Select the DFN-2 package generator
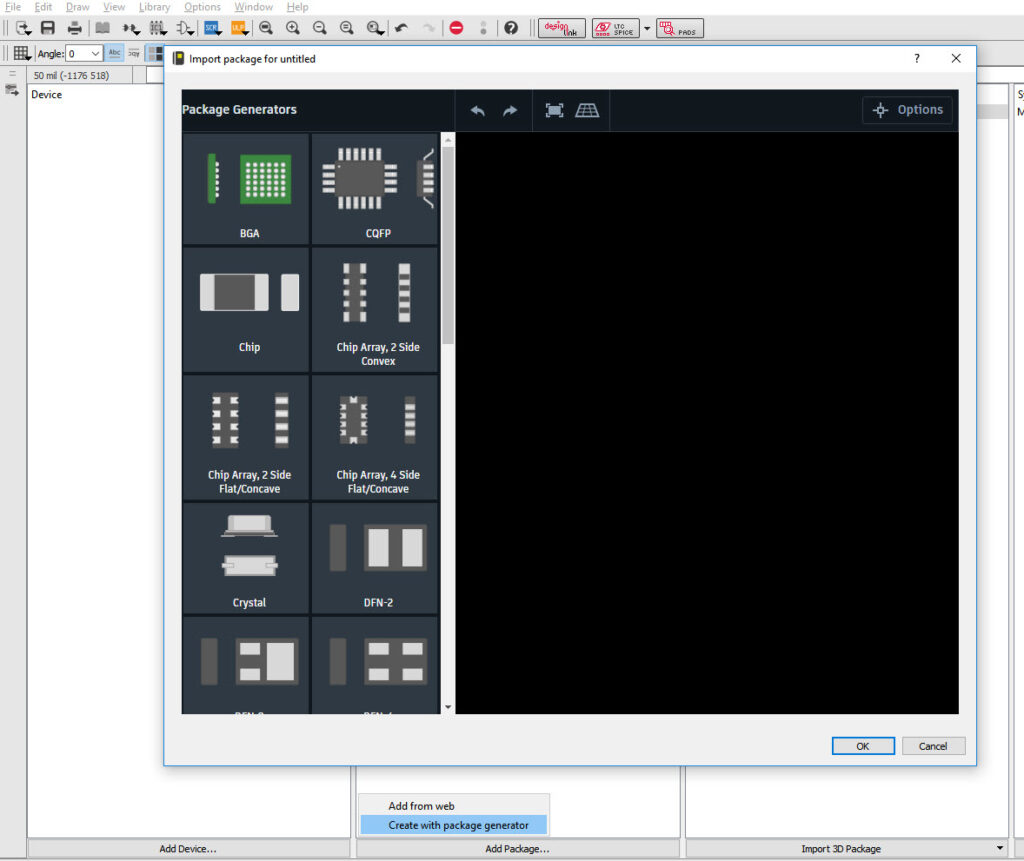This screenshot has width=1024, height=861. [375, 559]
